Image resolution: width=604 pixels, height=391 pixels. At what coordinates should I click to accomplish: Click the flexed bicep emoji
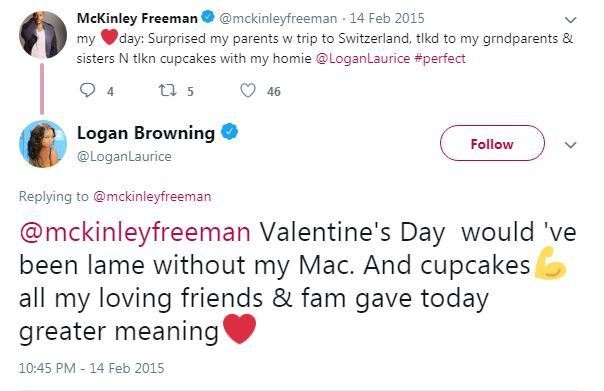click(x=550, y=263)
